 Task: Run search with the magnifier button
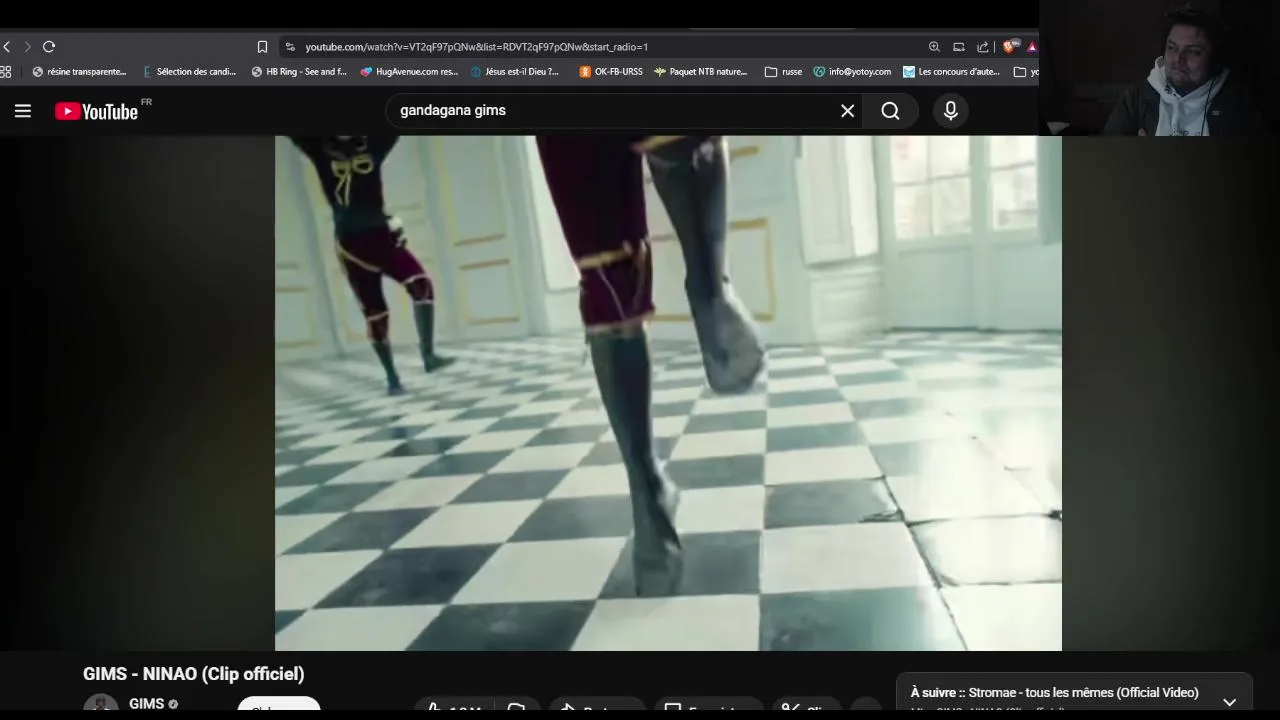pyautogui.click(x=890, y=111)
